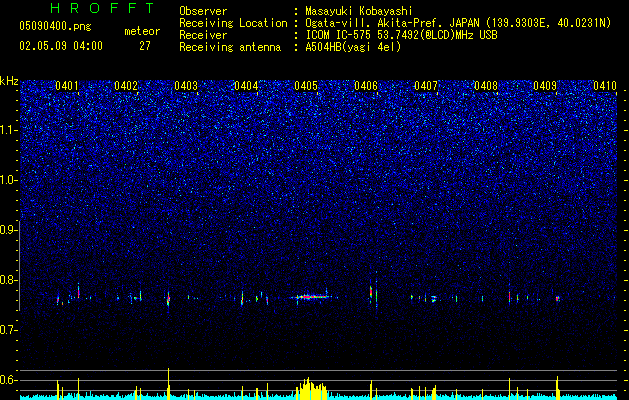Image resolution: width=629 pixels, height=400 pixels.
Task: Click the HROFFT title text
Action: pyautogui.click(x=102, y=8)
